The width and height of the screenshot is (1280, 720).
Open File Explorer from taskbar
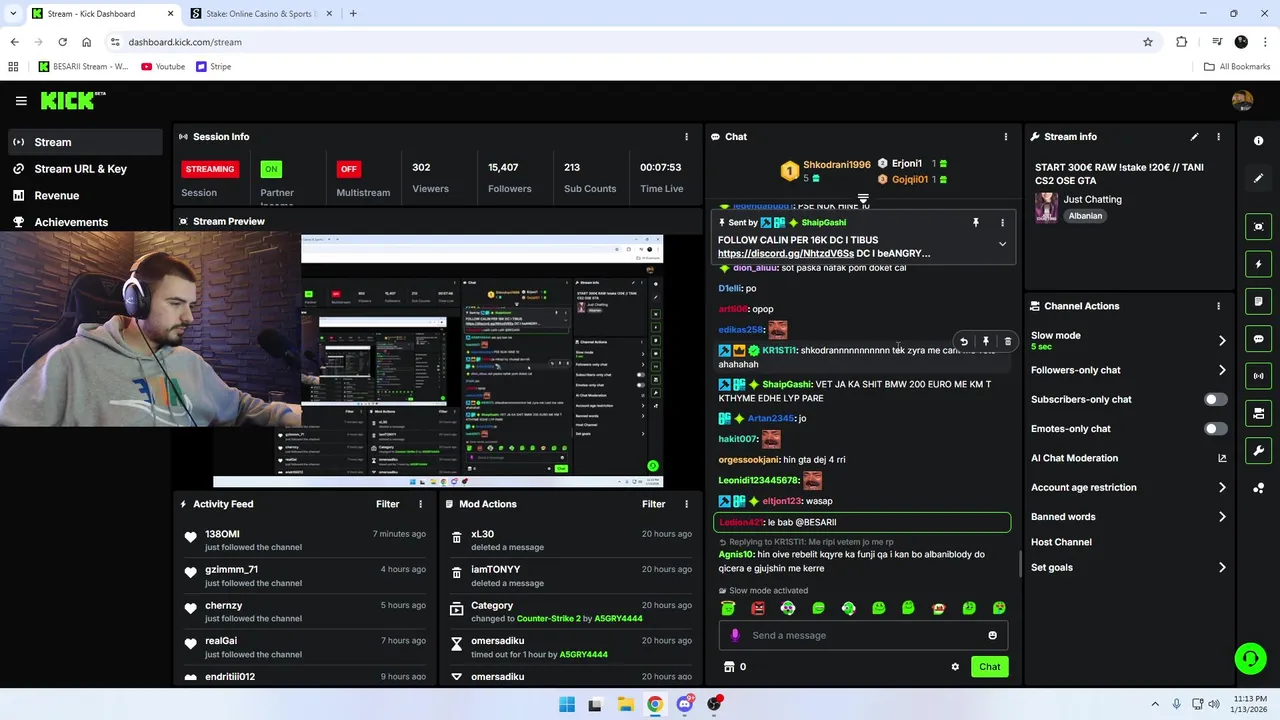click(625, 704)
